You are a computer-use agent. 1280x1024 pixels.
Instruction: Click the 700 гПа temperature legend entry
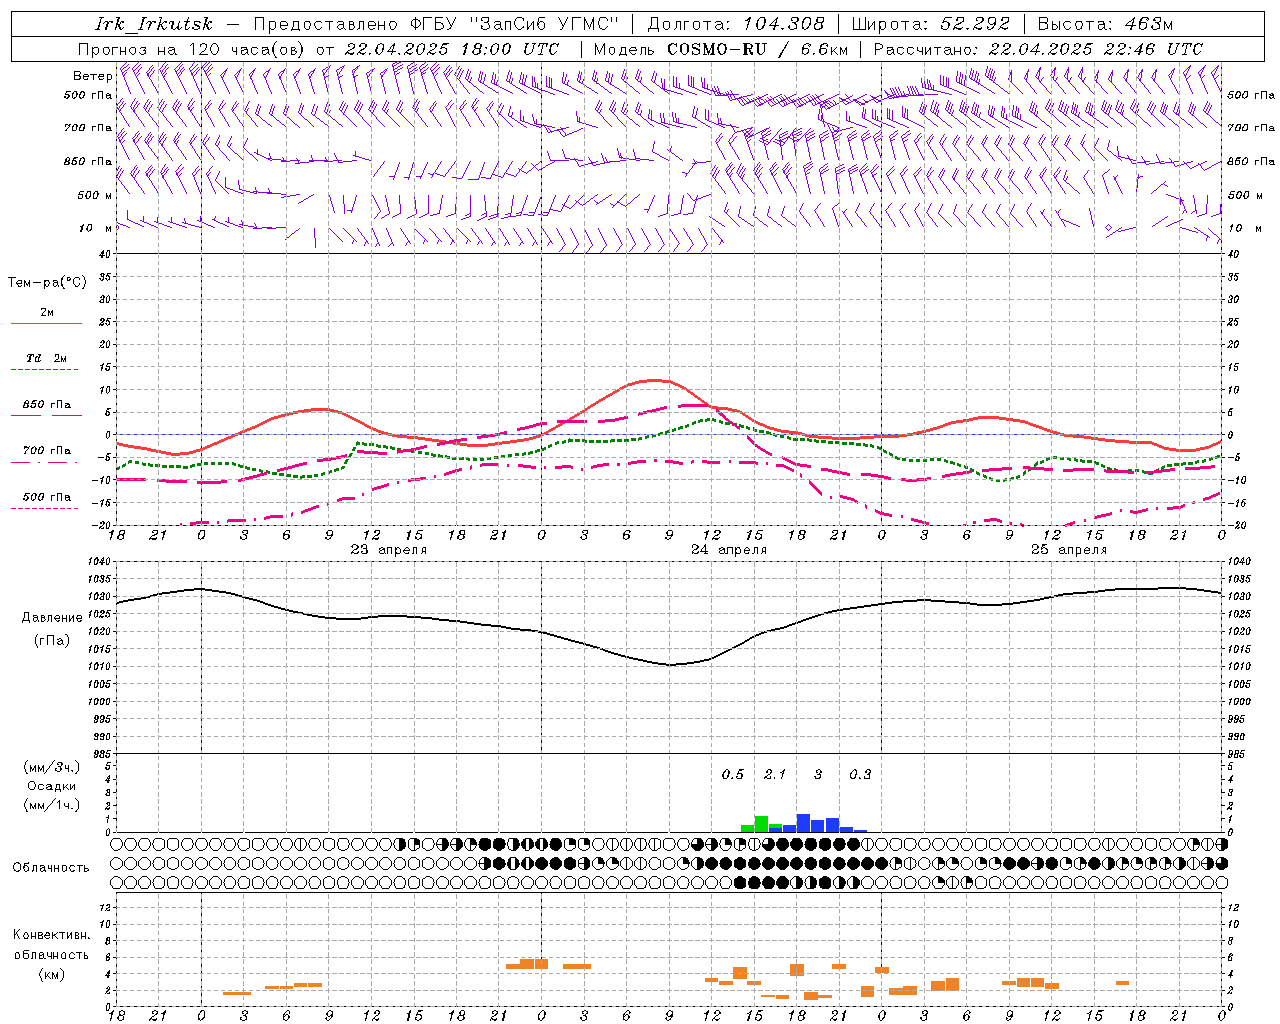pos(46,451)
